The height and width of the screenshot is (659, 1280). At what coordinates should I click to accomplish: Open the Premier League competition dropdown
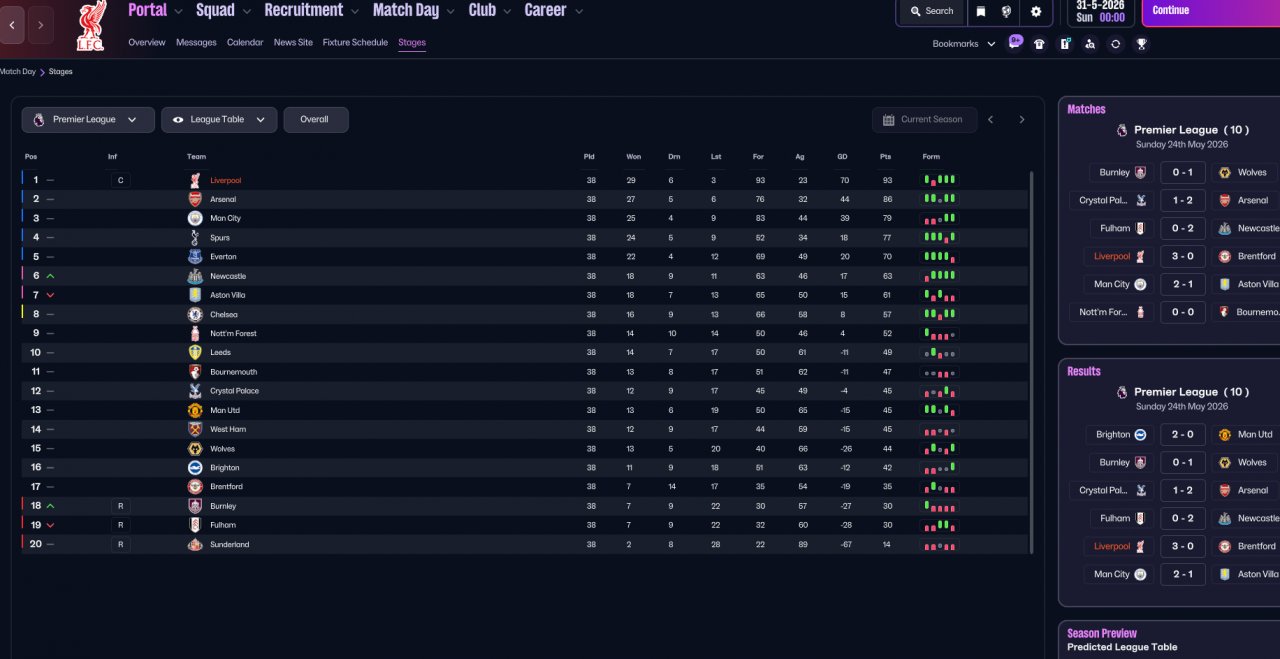point(88,120)
